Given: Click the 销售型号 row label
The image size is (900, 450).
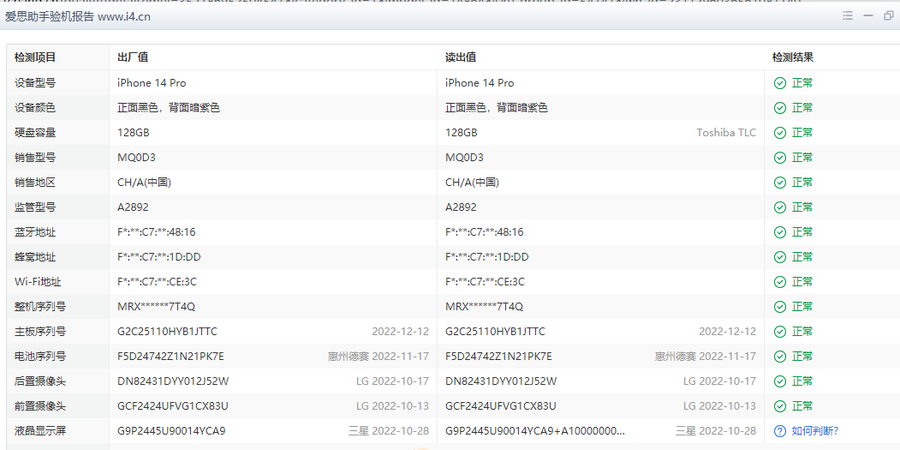Looking at the screenshot, I should pos(35,157).
